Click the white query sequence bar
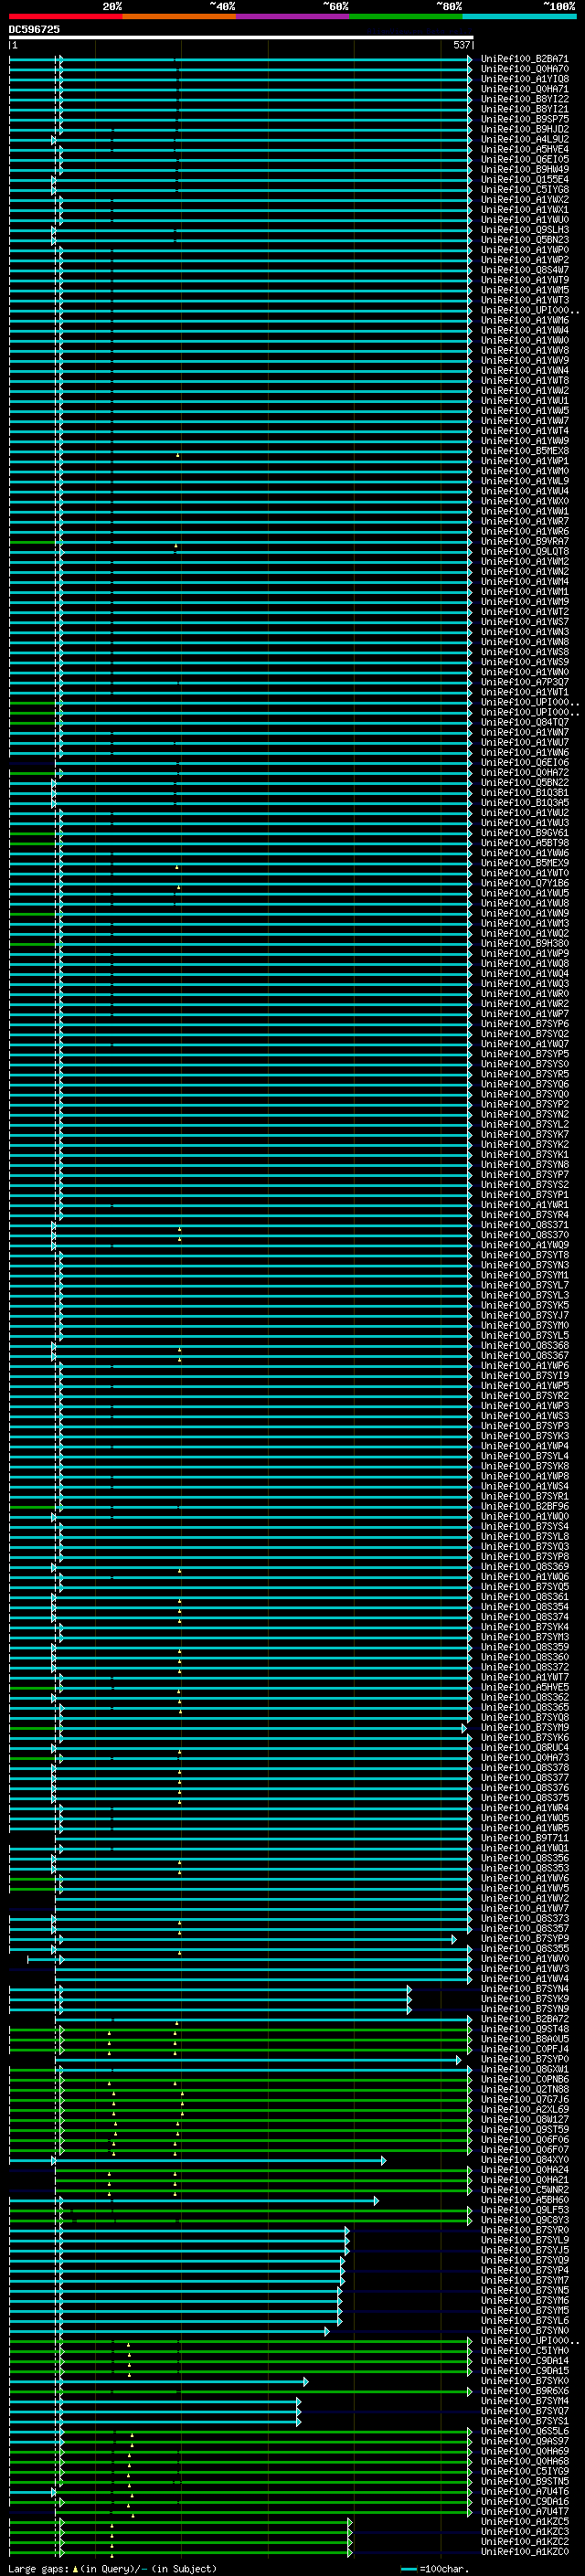This screenshot has width=585, height=2576. (x=241, y=37)
